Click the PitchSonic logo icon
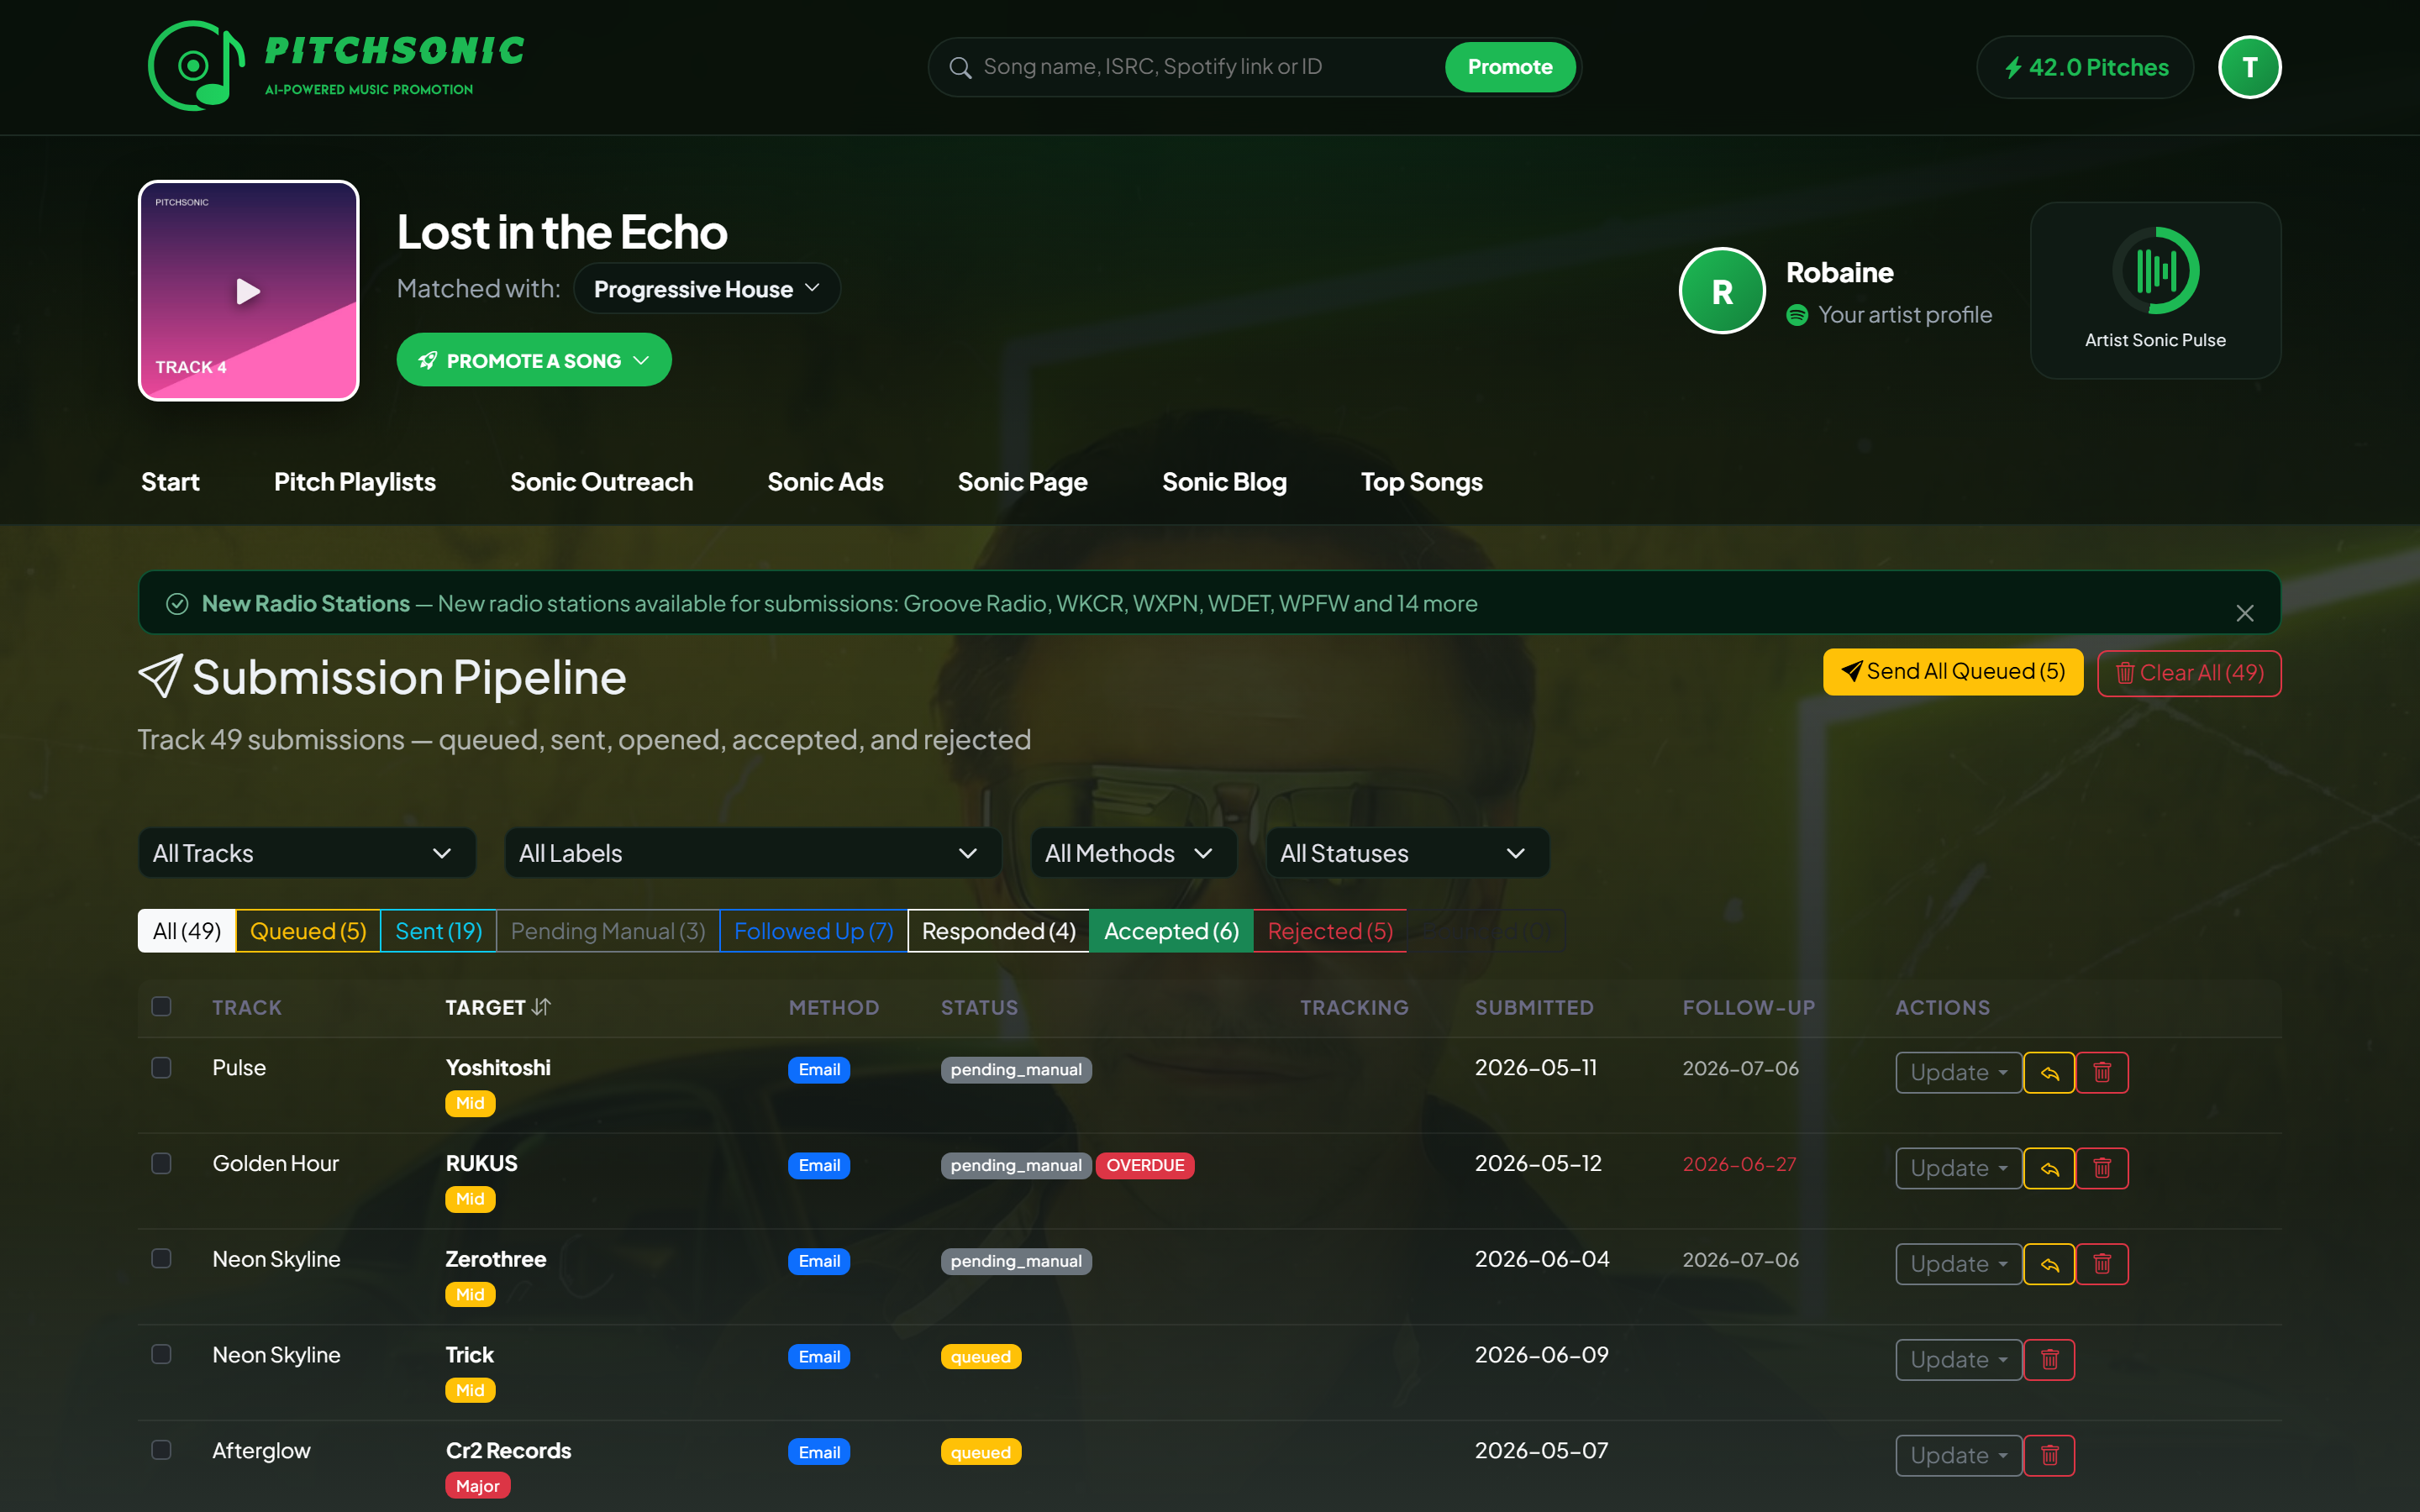Viewport: 2420px width, 1512px height. [x=196, y=66]
